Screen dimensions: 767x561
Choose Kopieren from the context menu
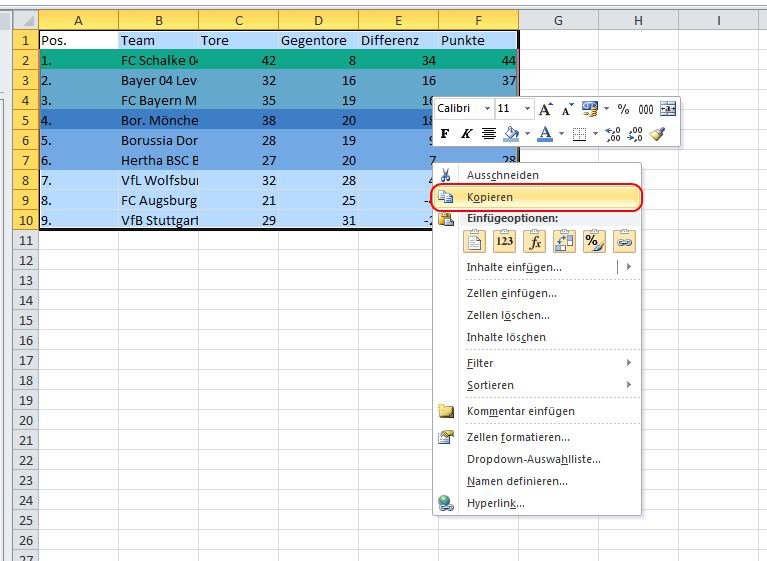click(x=537, y=197)
